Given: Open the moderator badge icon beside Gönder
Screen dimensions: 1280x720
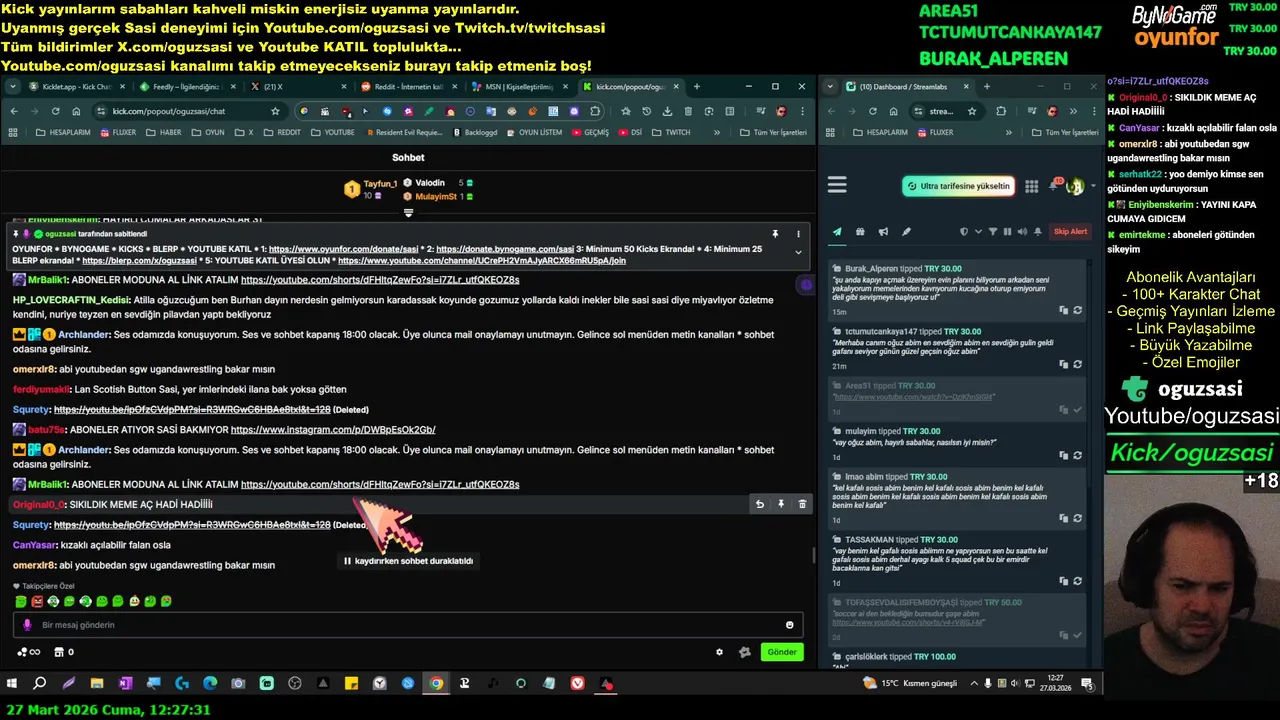Looking at the screenshot, I should point(744,652).
